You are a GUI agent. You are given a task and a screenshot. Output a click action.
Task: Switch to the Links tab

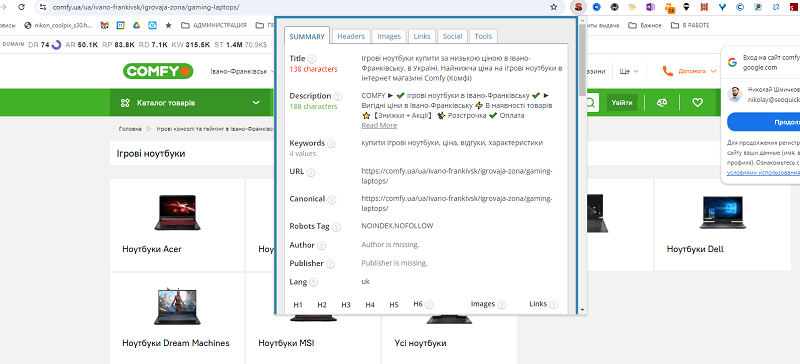pyautogui.click(x=422, y=36)
